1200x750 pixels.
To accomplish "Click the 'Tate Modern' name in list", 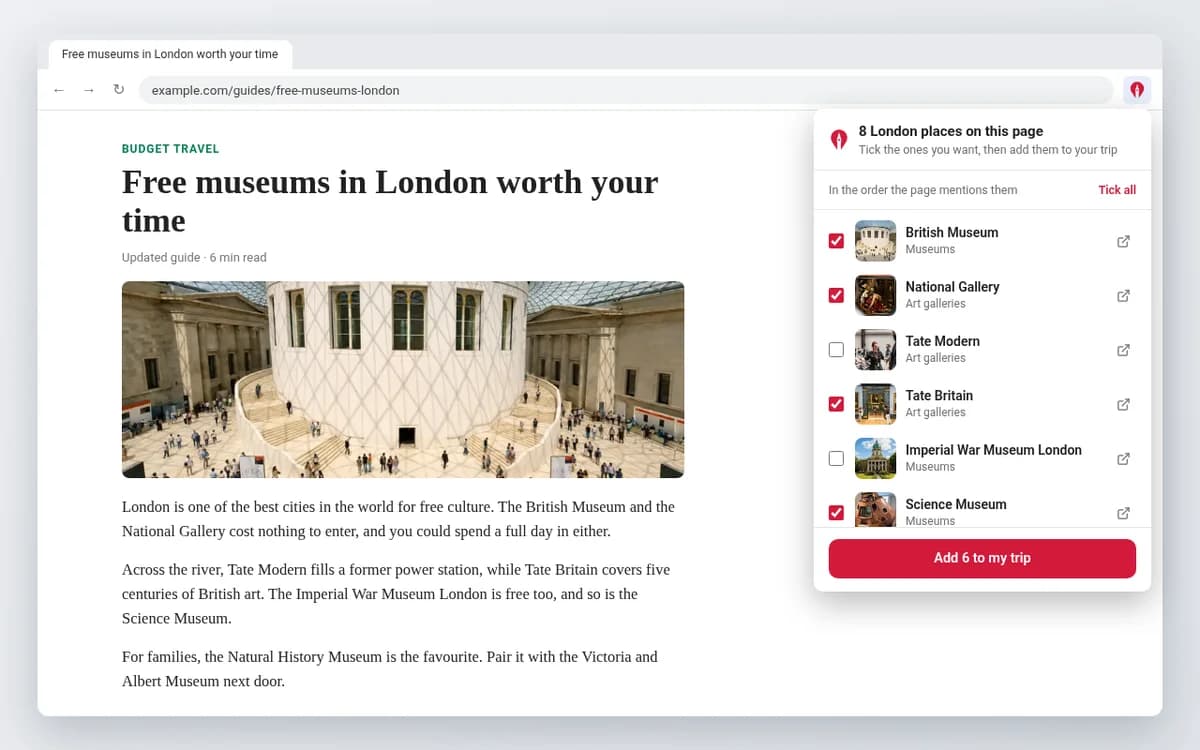I will click(x=943, y=341).
